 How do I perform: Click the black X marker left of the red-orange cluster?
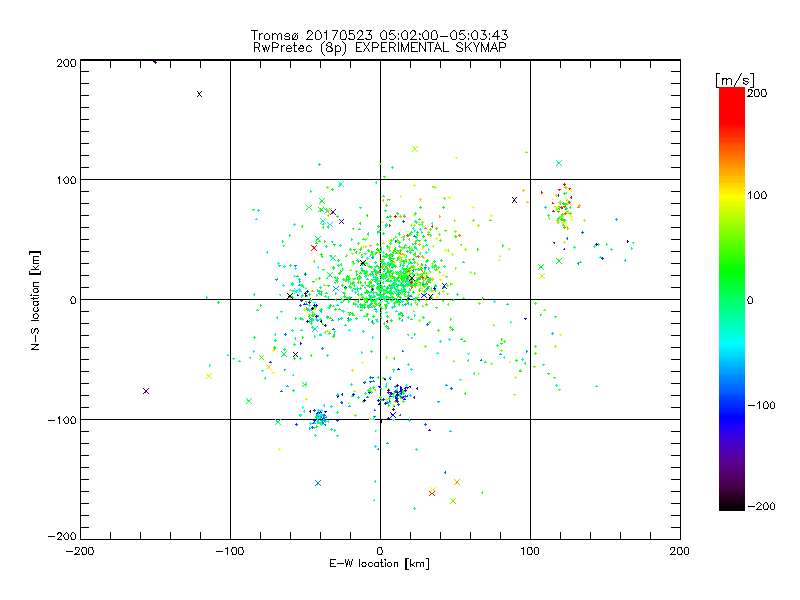[514, 200]
